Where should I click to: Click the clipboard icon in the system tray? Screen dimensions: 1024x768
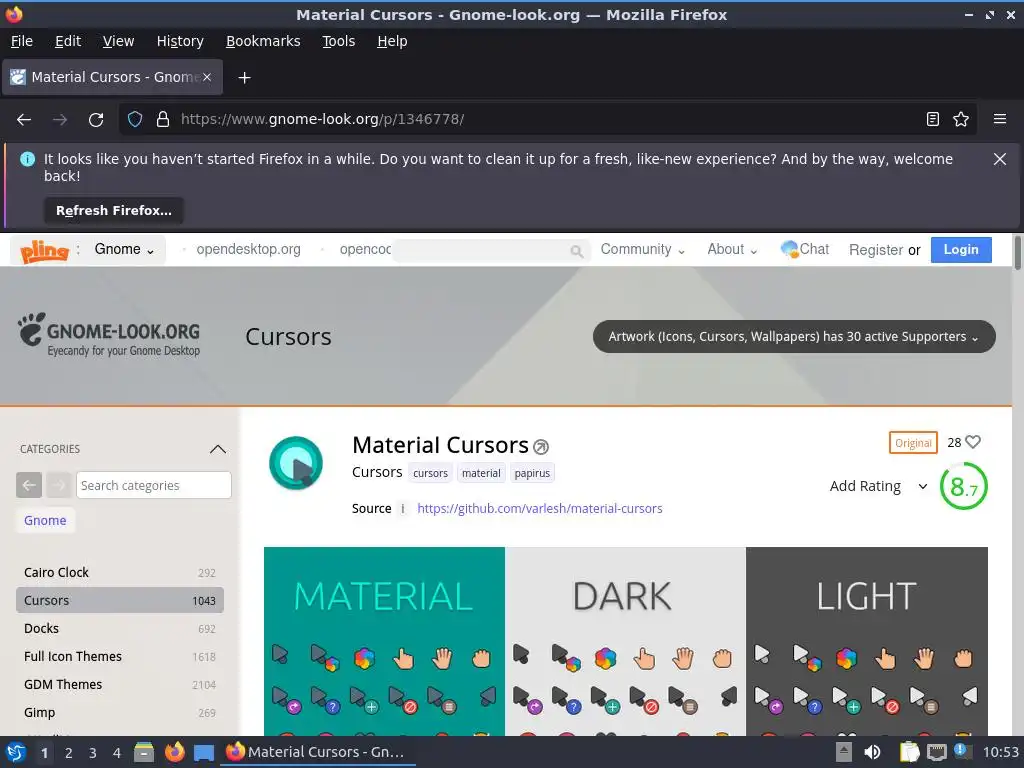pyautogui.click(x=909, y=752)
